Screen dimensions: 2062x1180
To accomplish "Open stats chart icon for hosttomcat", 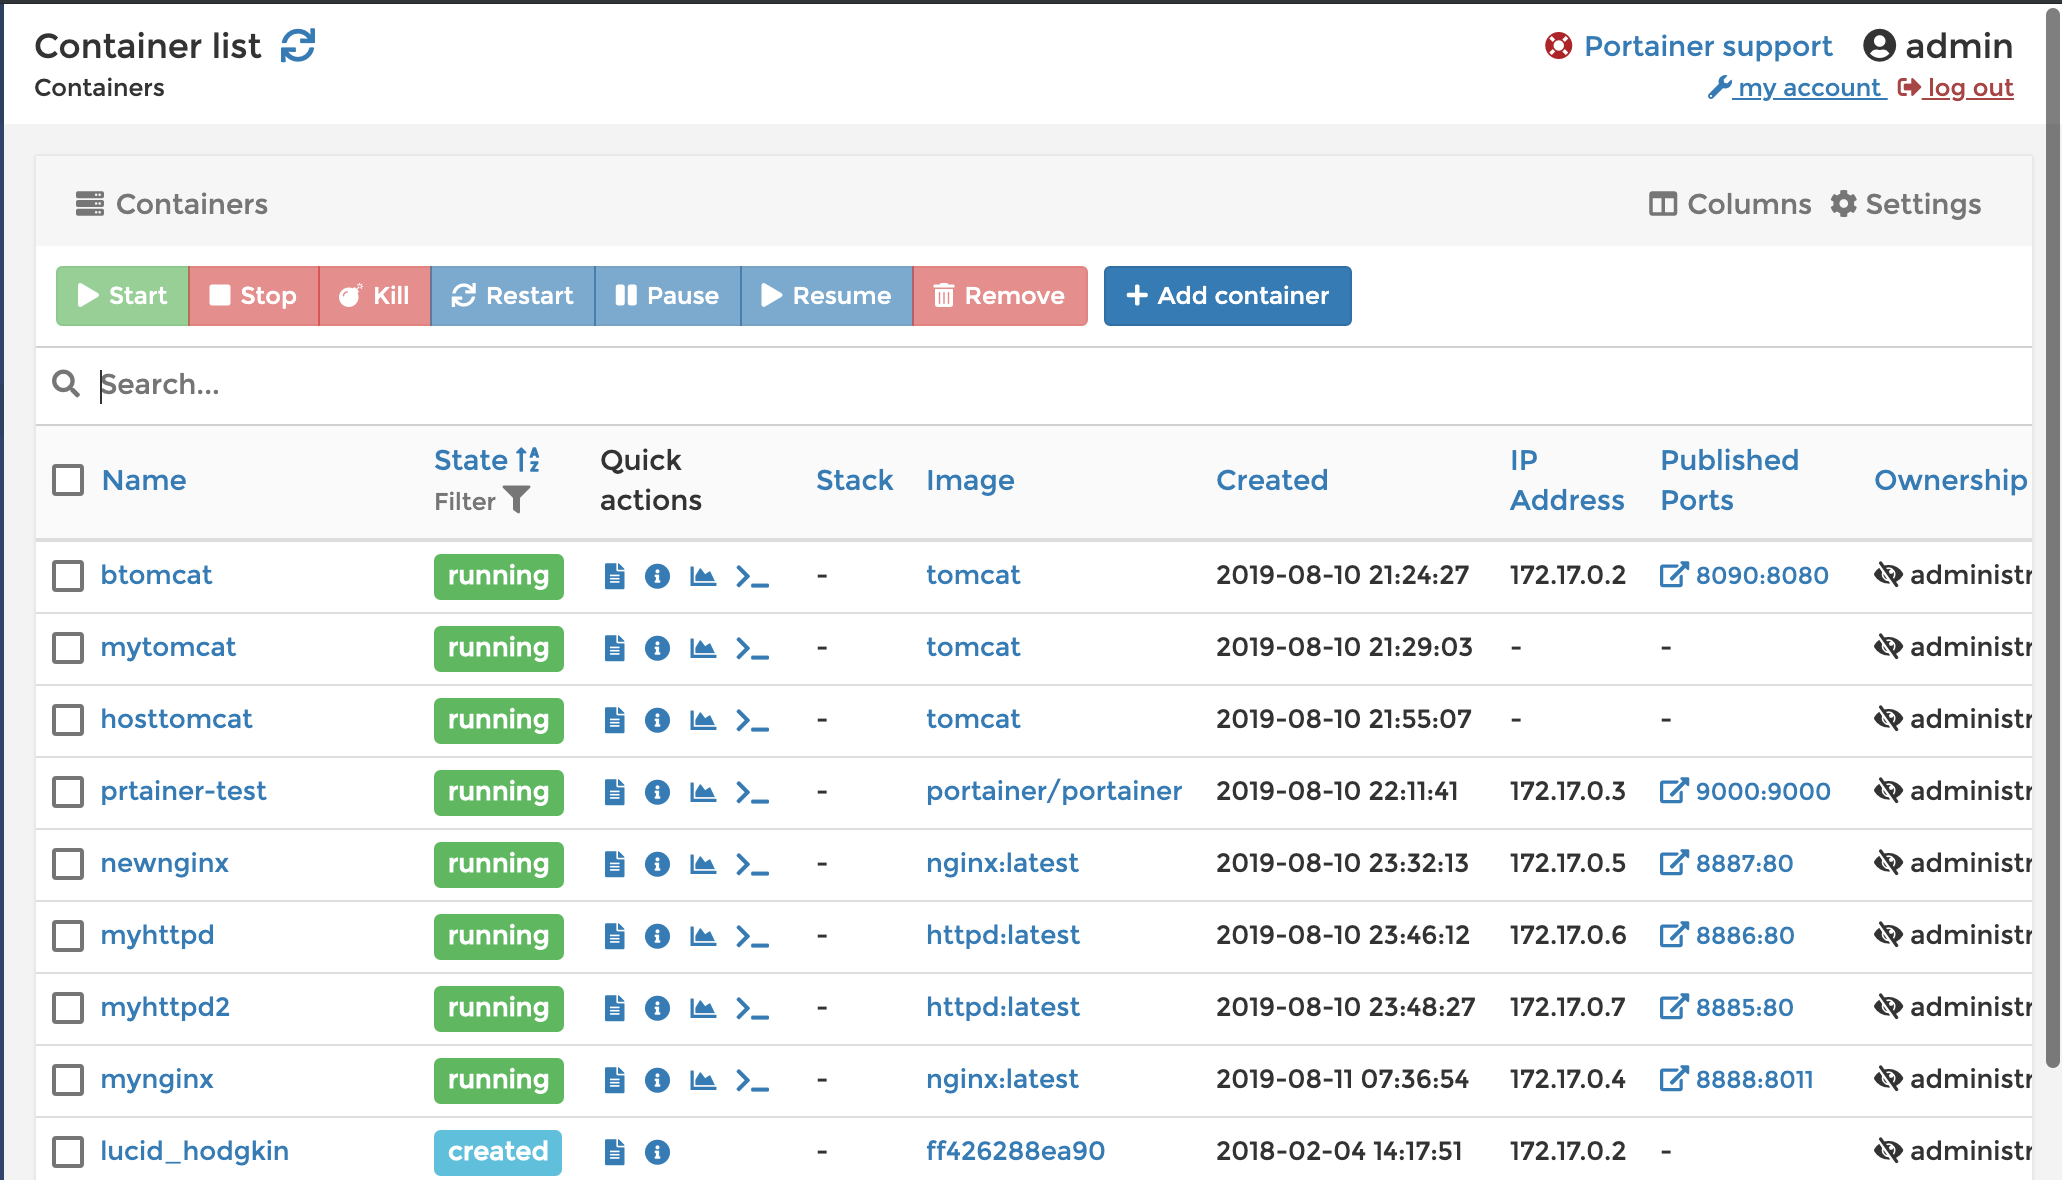I will (x=703, y=720).
